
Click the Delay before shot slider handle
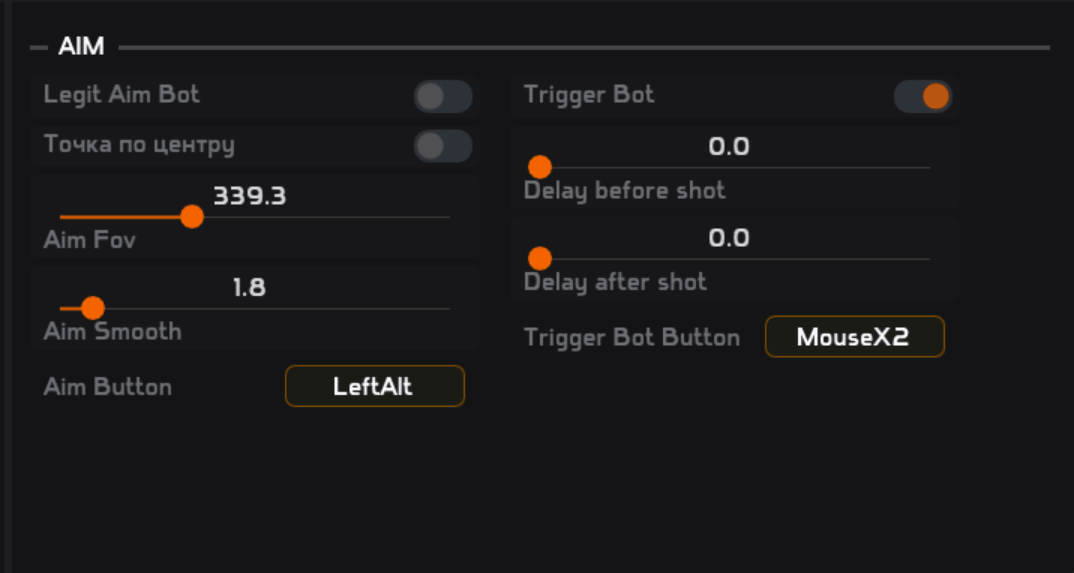pyautogui.click(x=540, y=167)
